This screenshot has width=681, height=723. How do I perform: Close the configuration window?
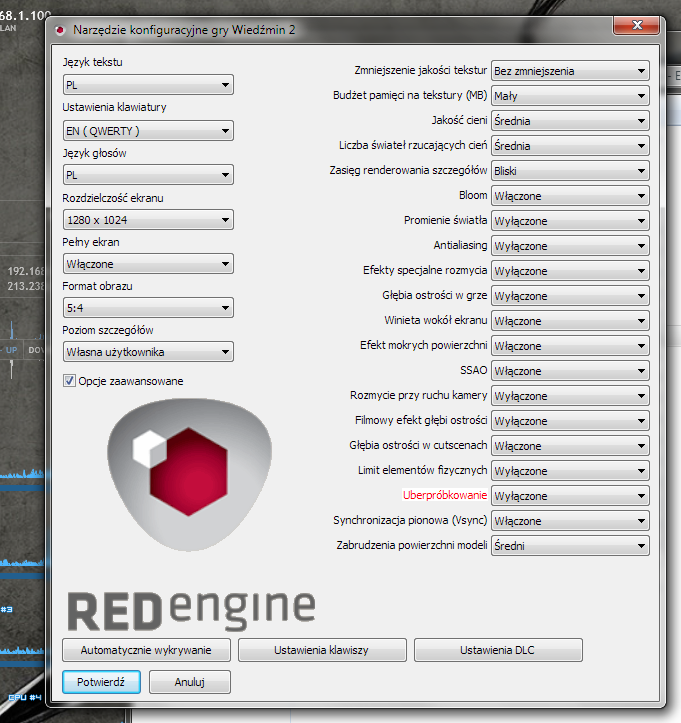tap(637, 25)
